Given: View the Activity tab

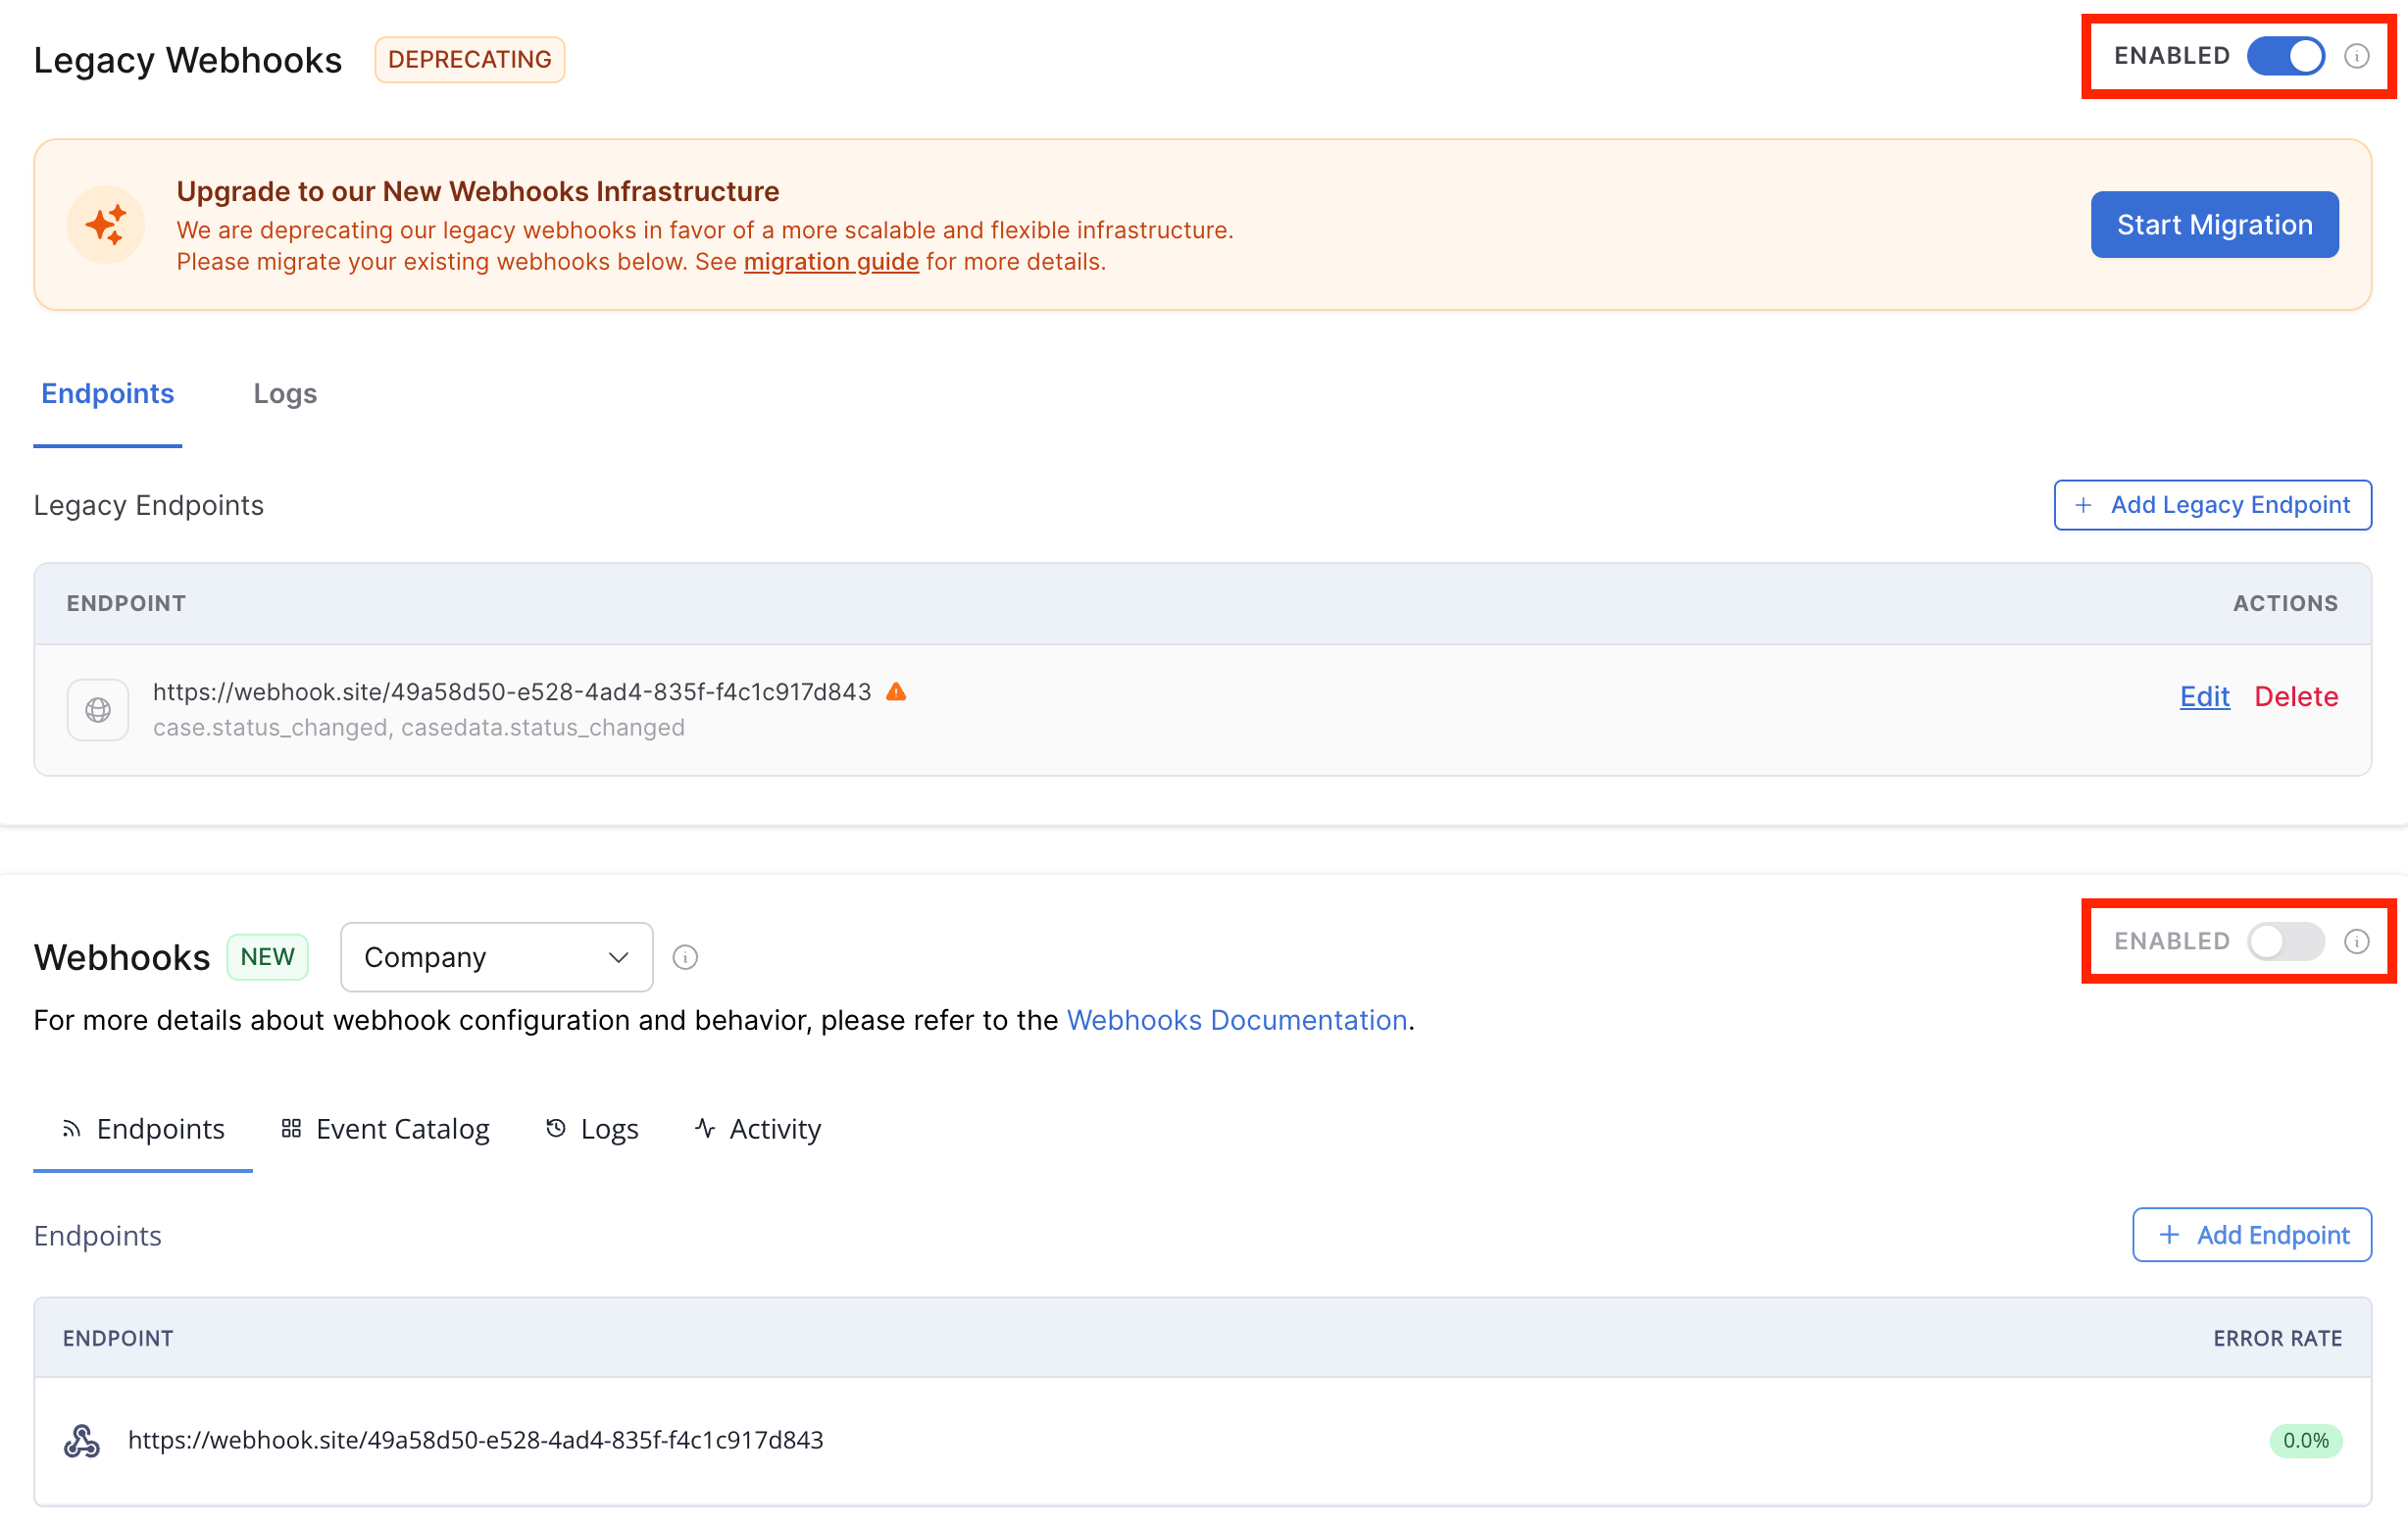Looking at the screenshot, I should (758, 1129).
